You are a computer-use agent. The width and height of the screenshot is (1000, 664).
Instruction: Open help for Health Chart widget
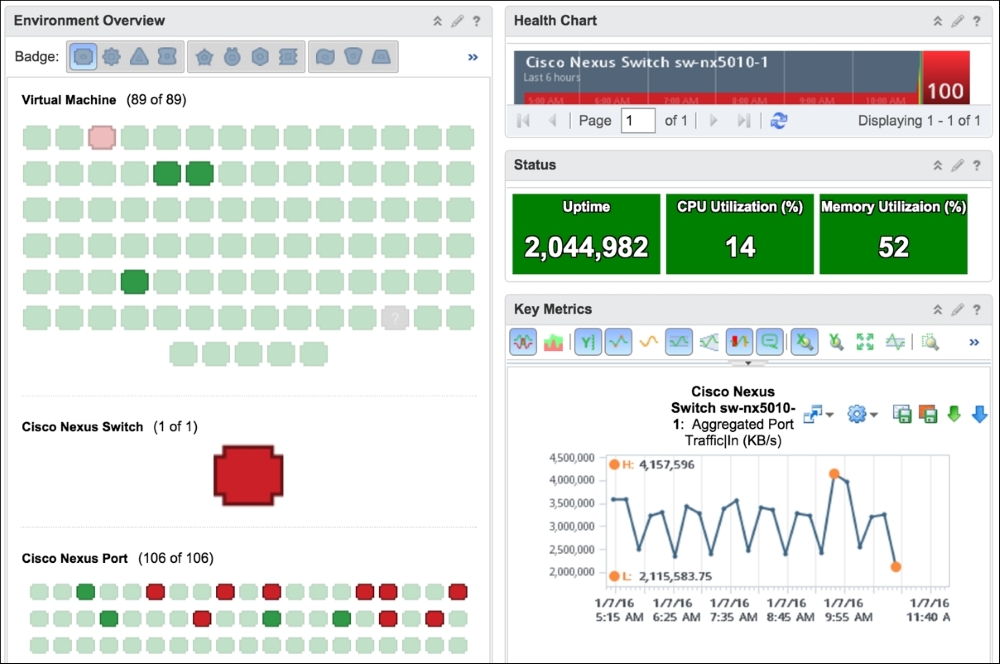click(x=976, y=21)
